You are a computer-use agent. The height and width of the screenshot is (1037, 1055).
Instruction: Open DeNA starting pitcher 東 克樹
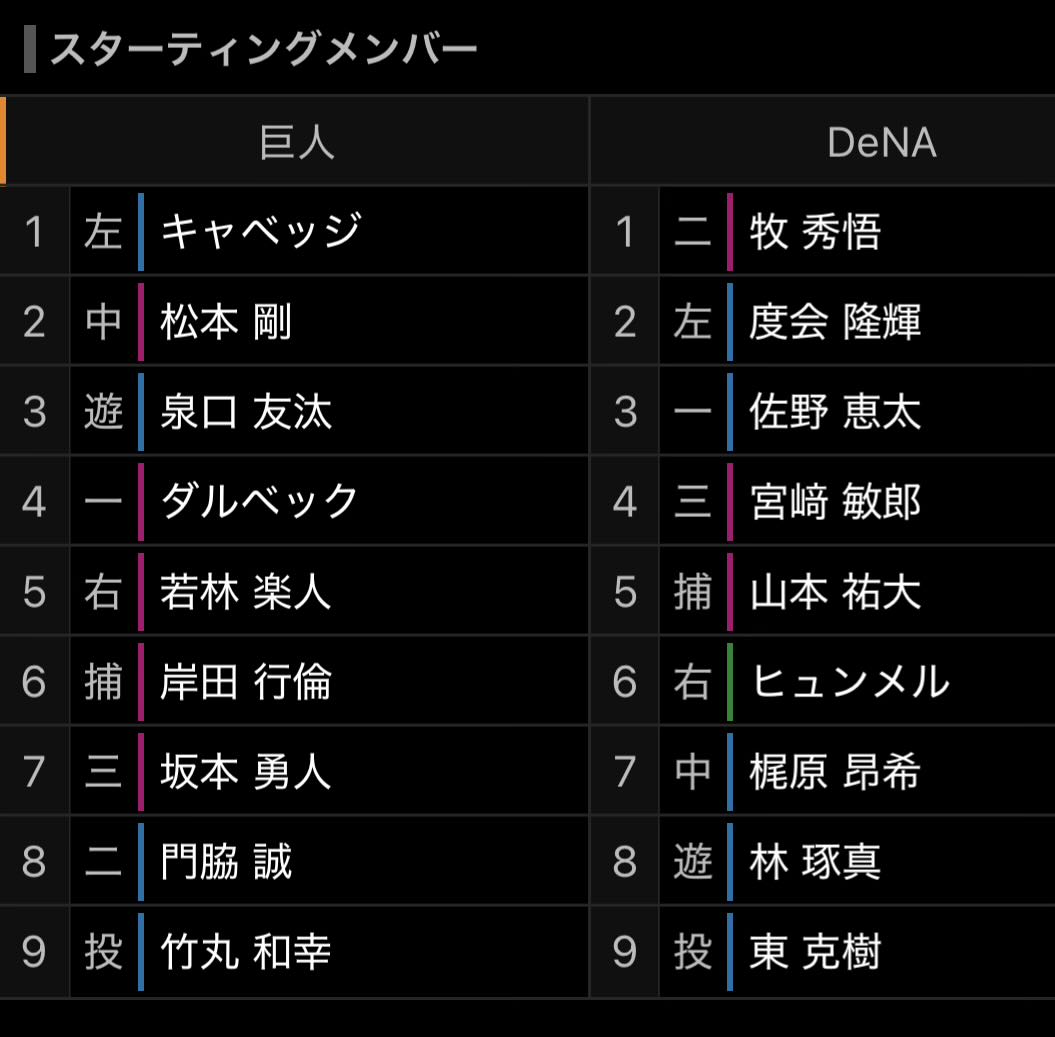pos(815,952)
